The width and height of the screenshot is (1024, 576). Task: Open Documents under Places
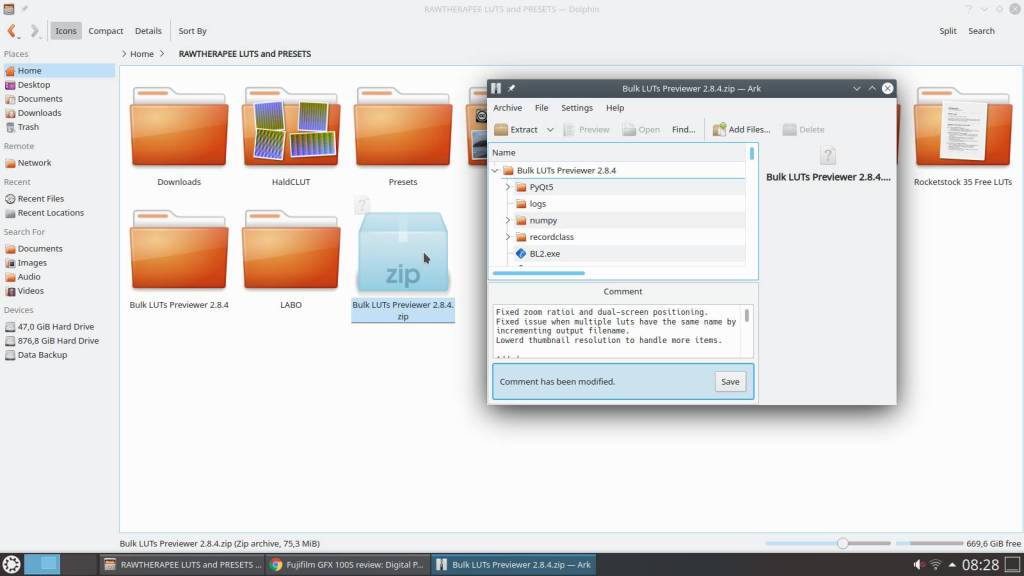click(x=58, y=99)
